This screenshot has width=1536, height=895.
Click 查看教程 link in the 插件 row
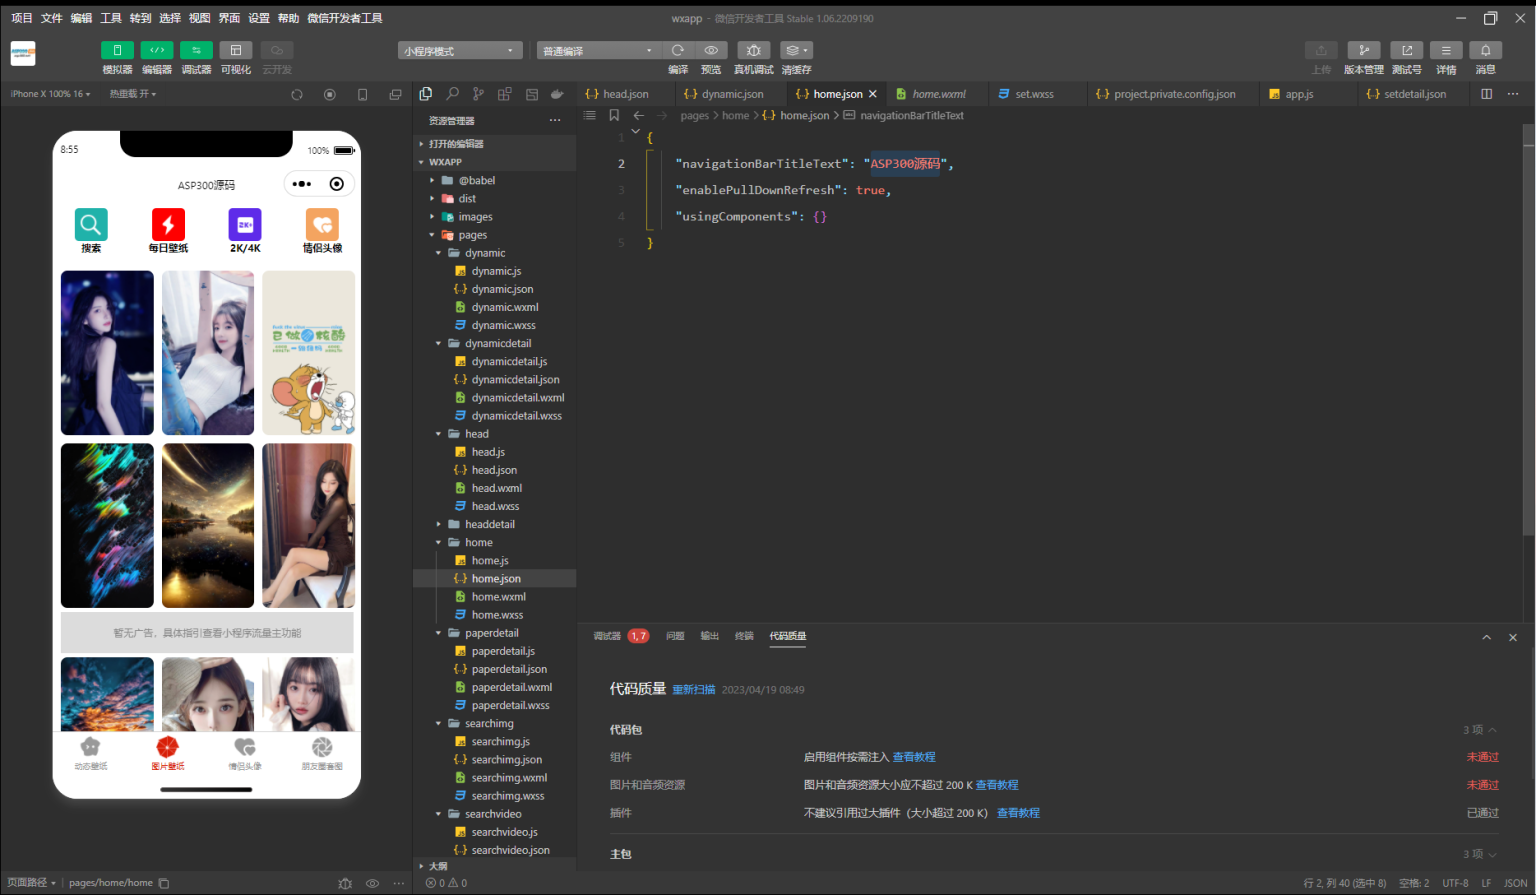(x=1018, y=813)
